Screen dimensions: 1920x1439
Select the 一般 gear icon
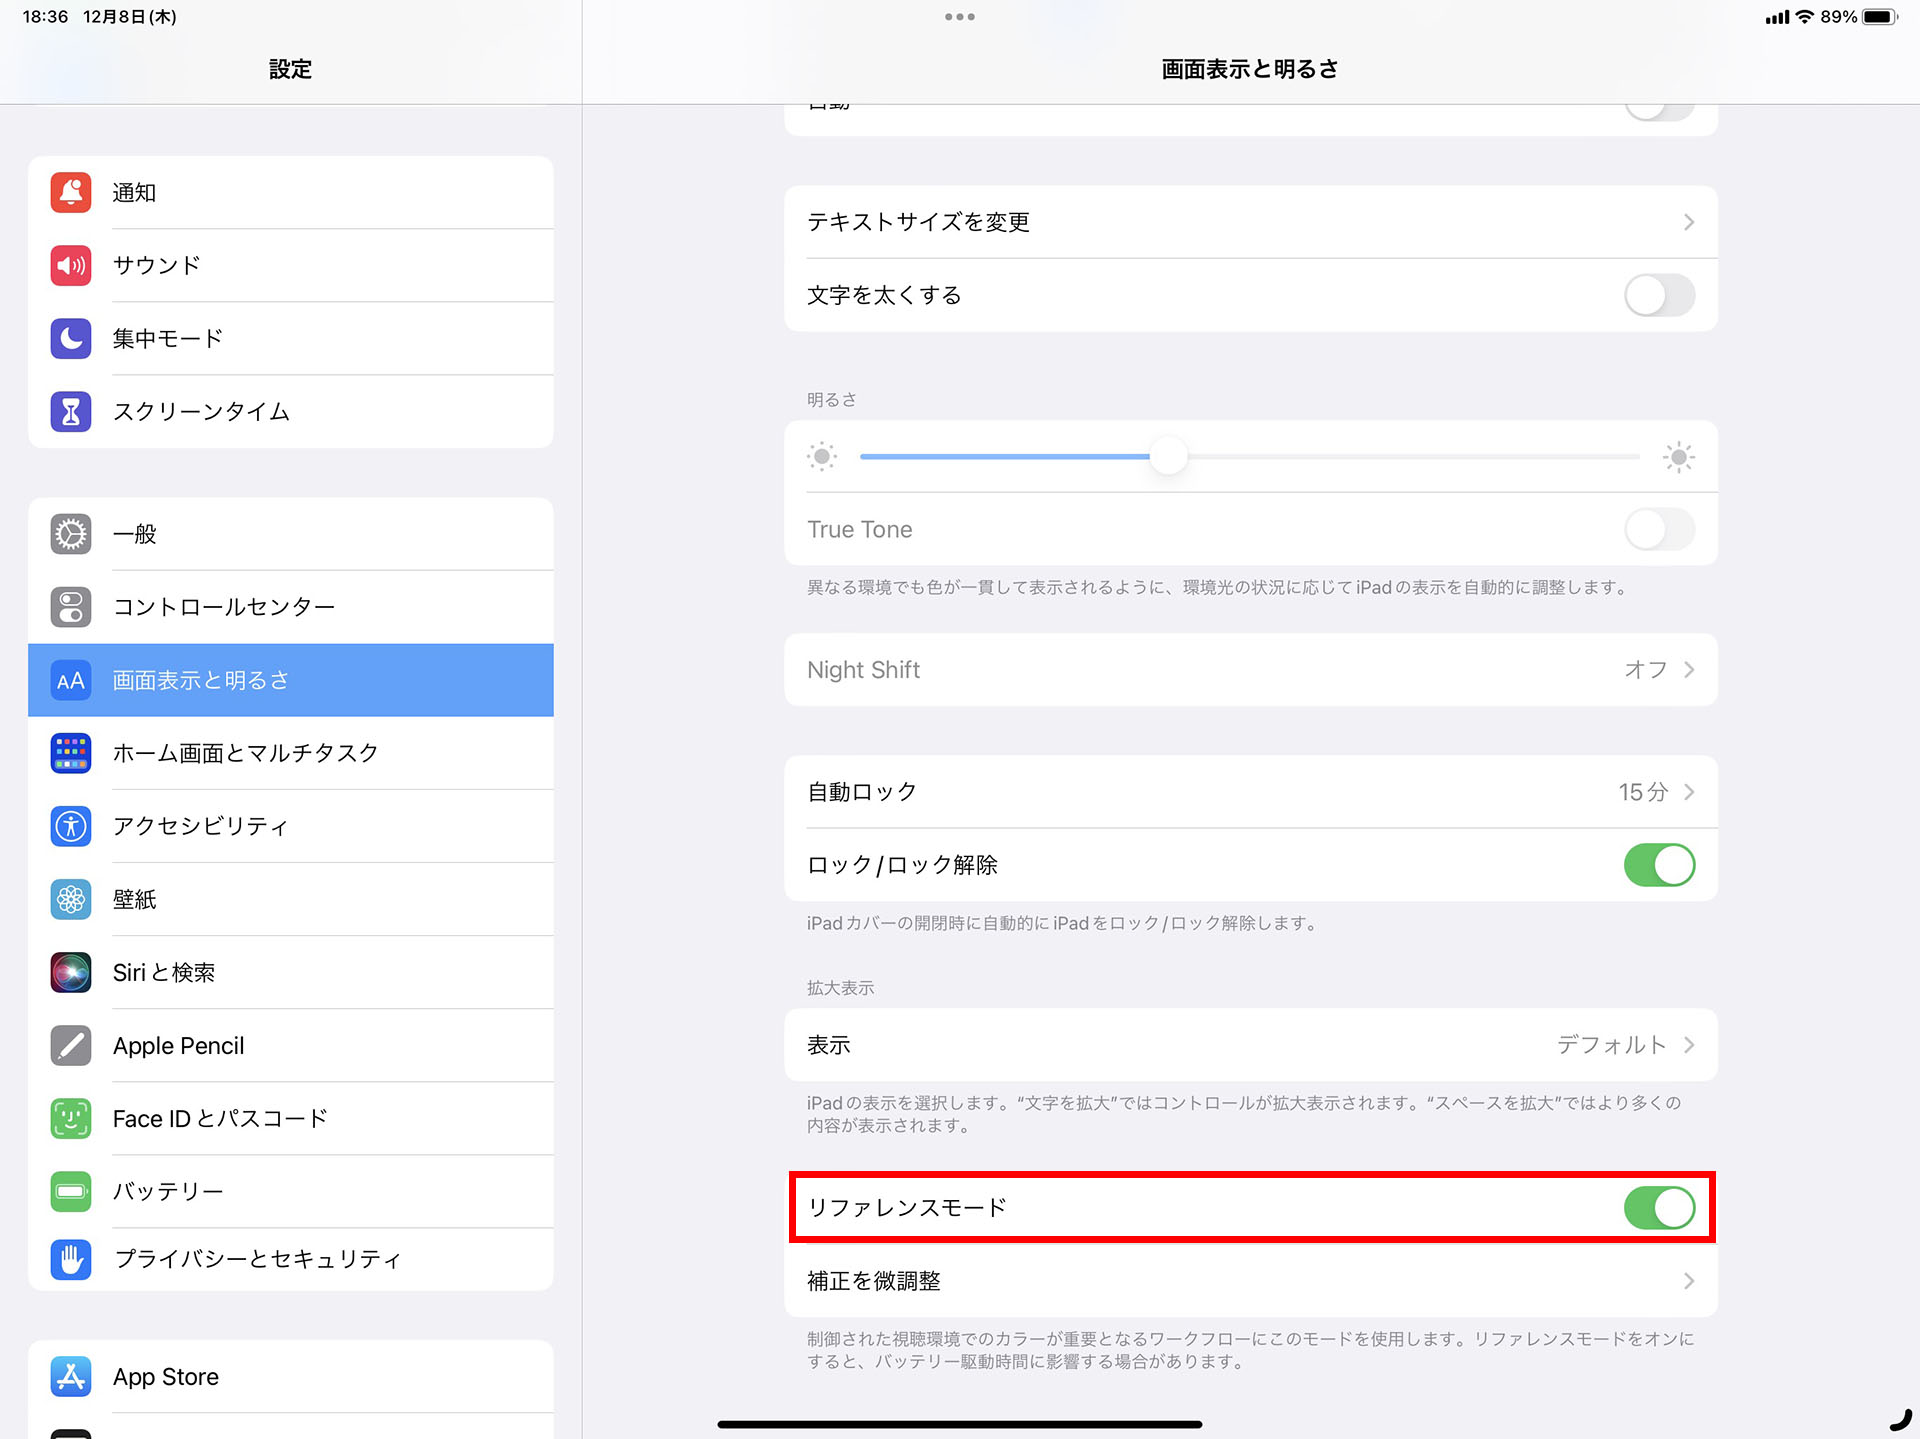coord(70,533)
